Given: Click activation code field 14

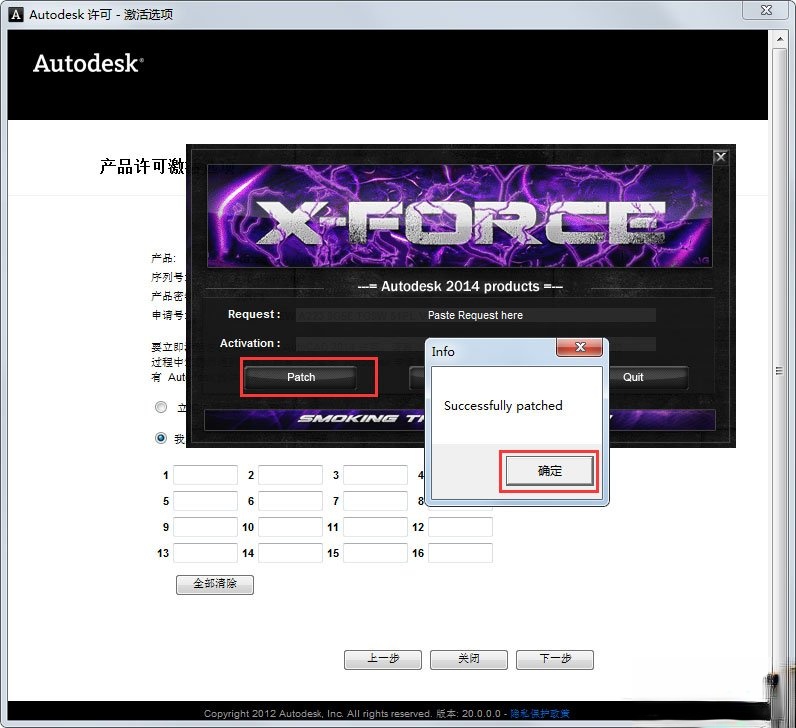Looking at the screenshot, I should (290, 553).
